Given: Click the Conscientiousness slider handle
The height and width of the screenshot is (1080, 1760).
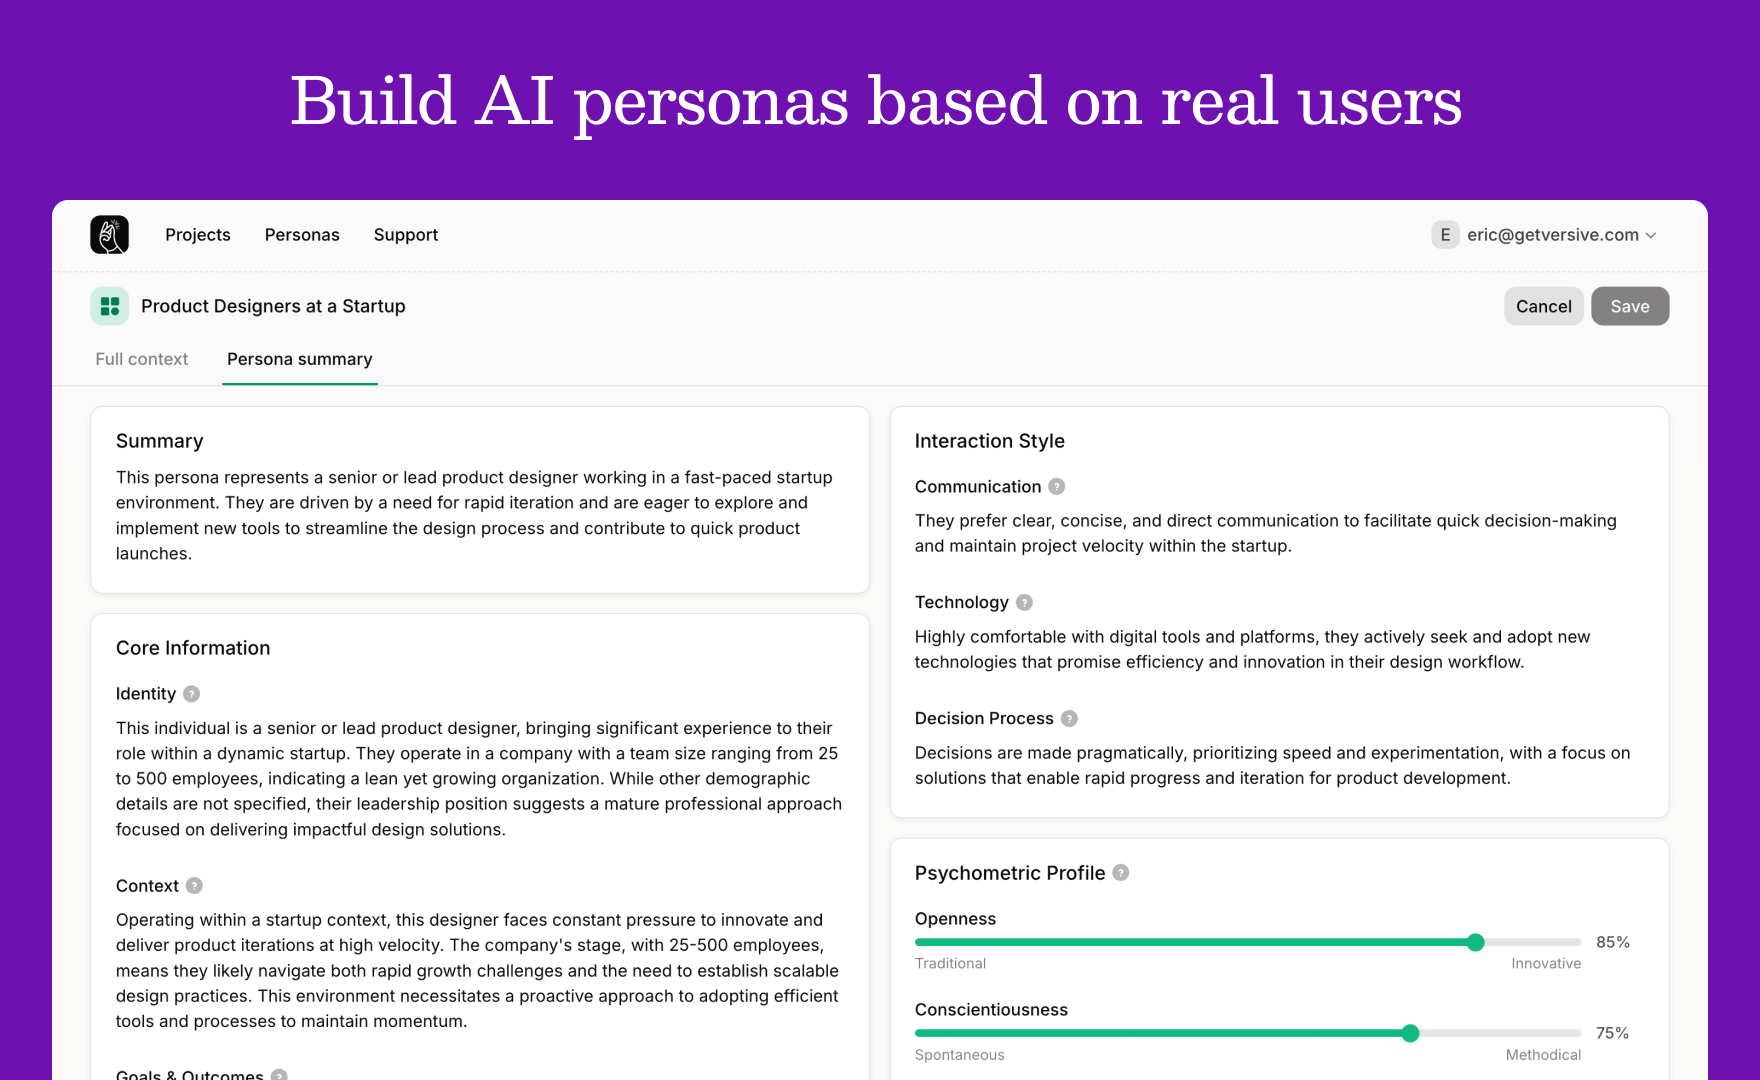Looking at the screenshot, I should (1410, 1033).
